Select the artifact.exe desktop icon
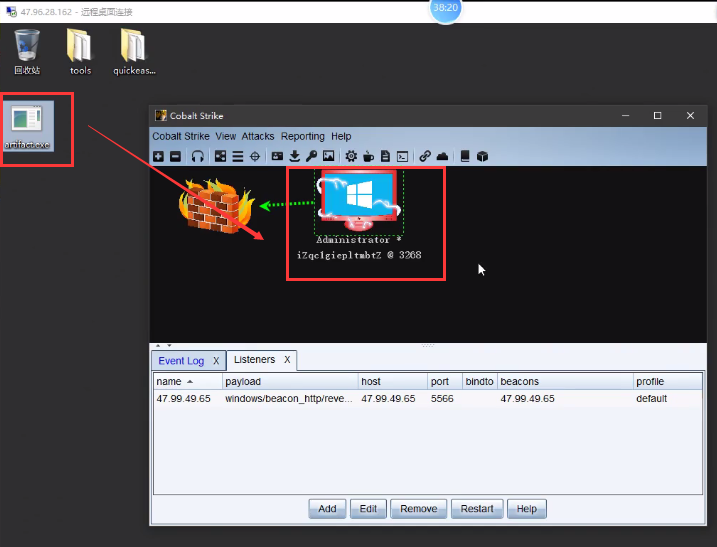The height and width of the screenshot is (547, 717). click(x=27, y=127)
